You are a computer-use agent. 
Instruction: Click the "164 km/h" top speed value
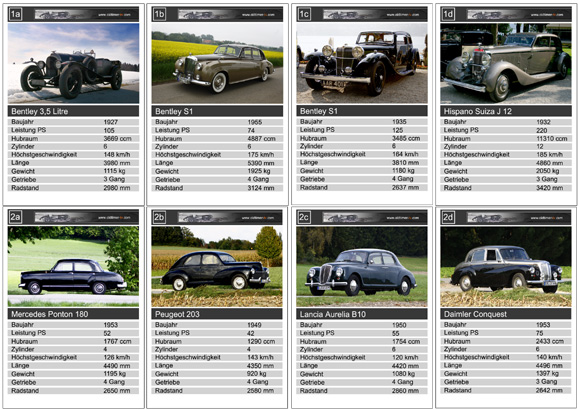(x=405, y=154)
